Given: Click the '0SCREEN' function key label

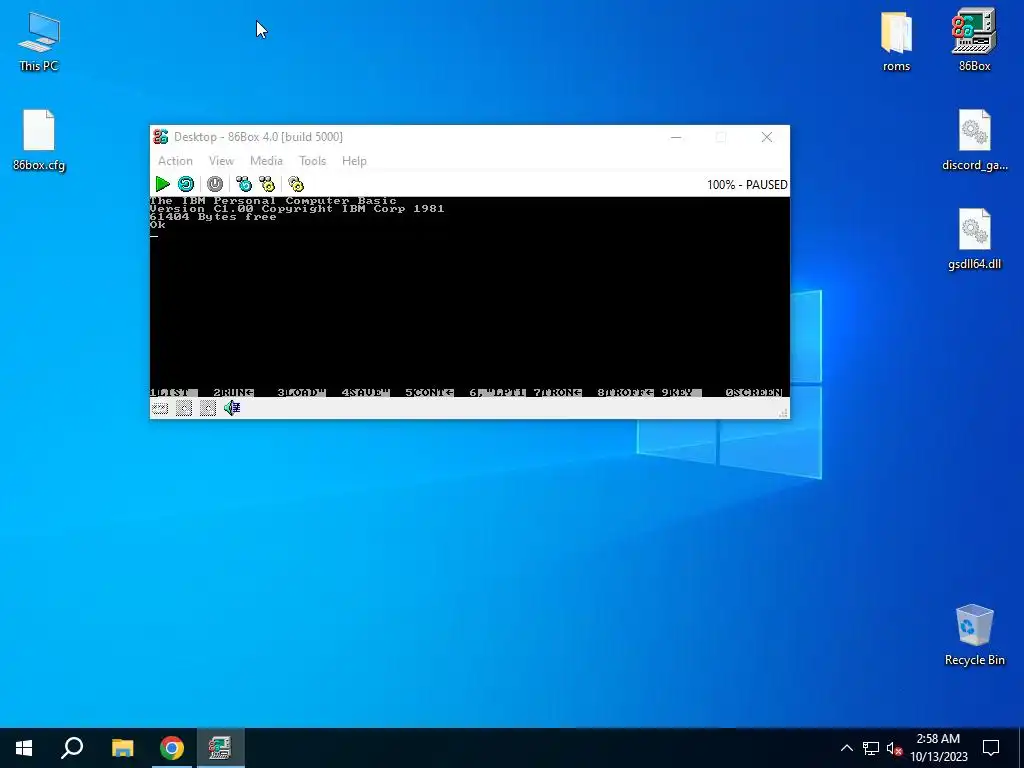Looking at the screenshot, I should click(x=754, y=392).
